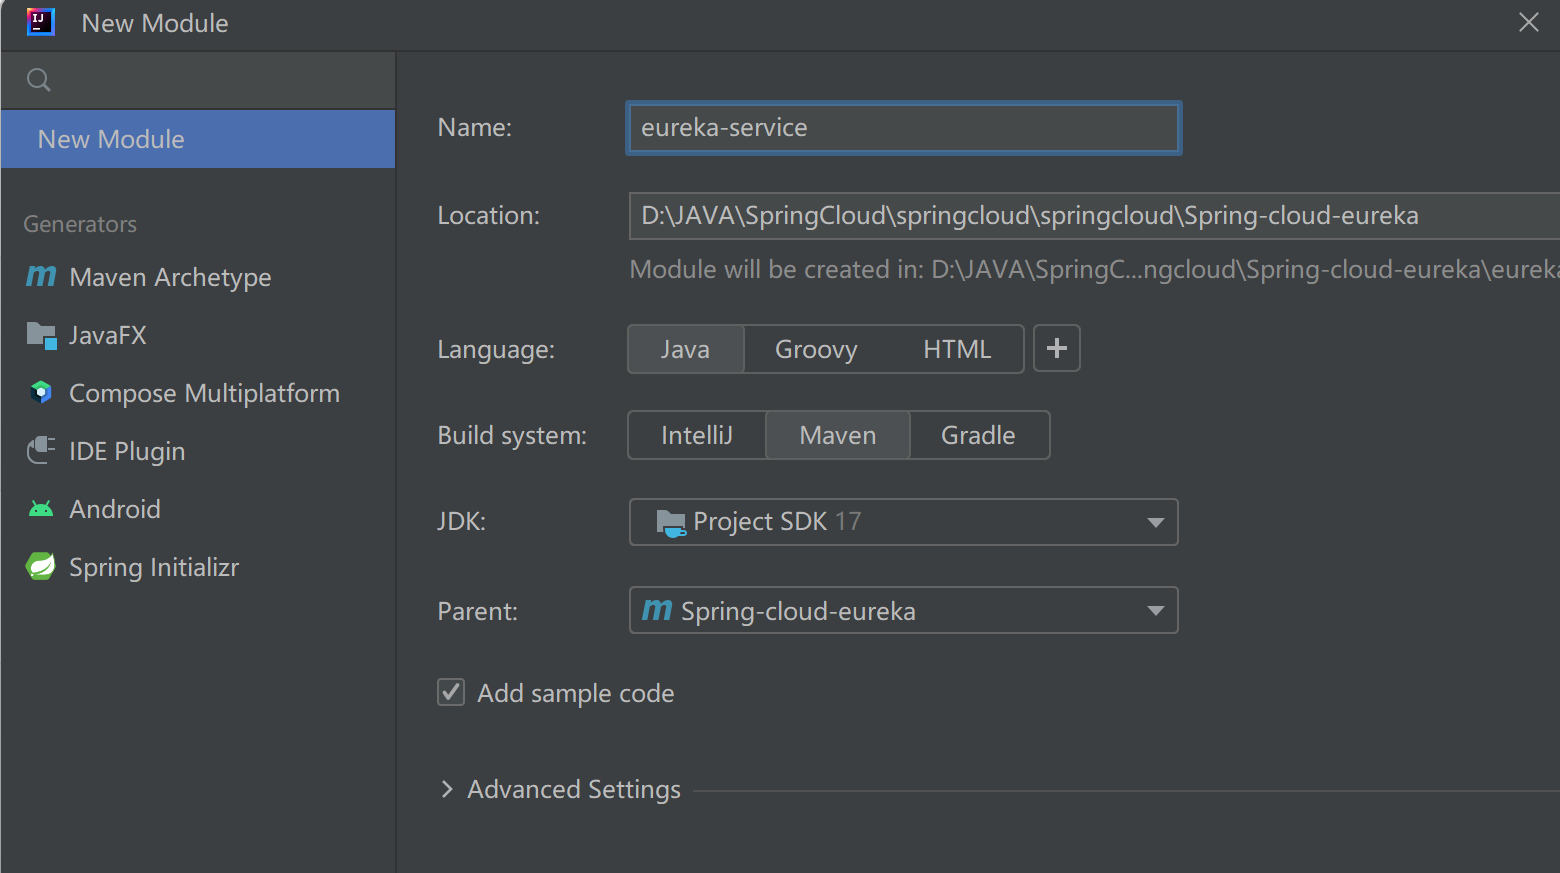This screenshot has height=873, width=1560.
Task: Click the Maven Archetype 'm' icon
Action: click(41, 276)
